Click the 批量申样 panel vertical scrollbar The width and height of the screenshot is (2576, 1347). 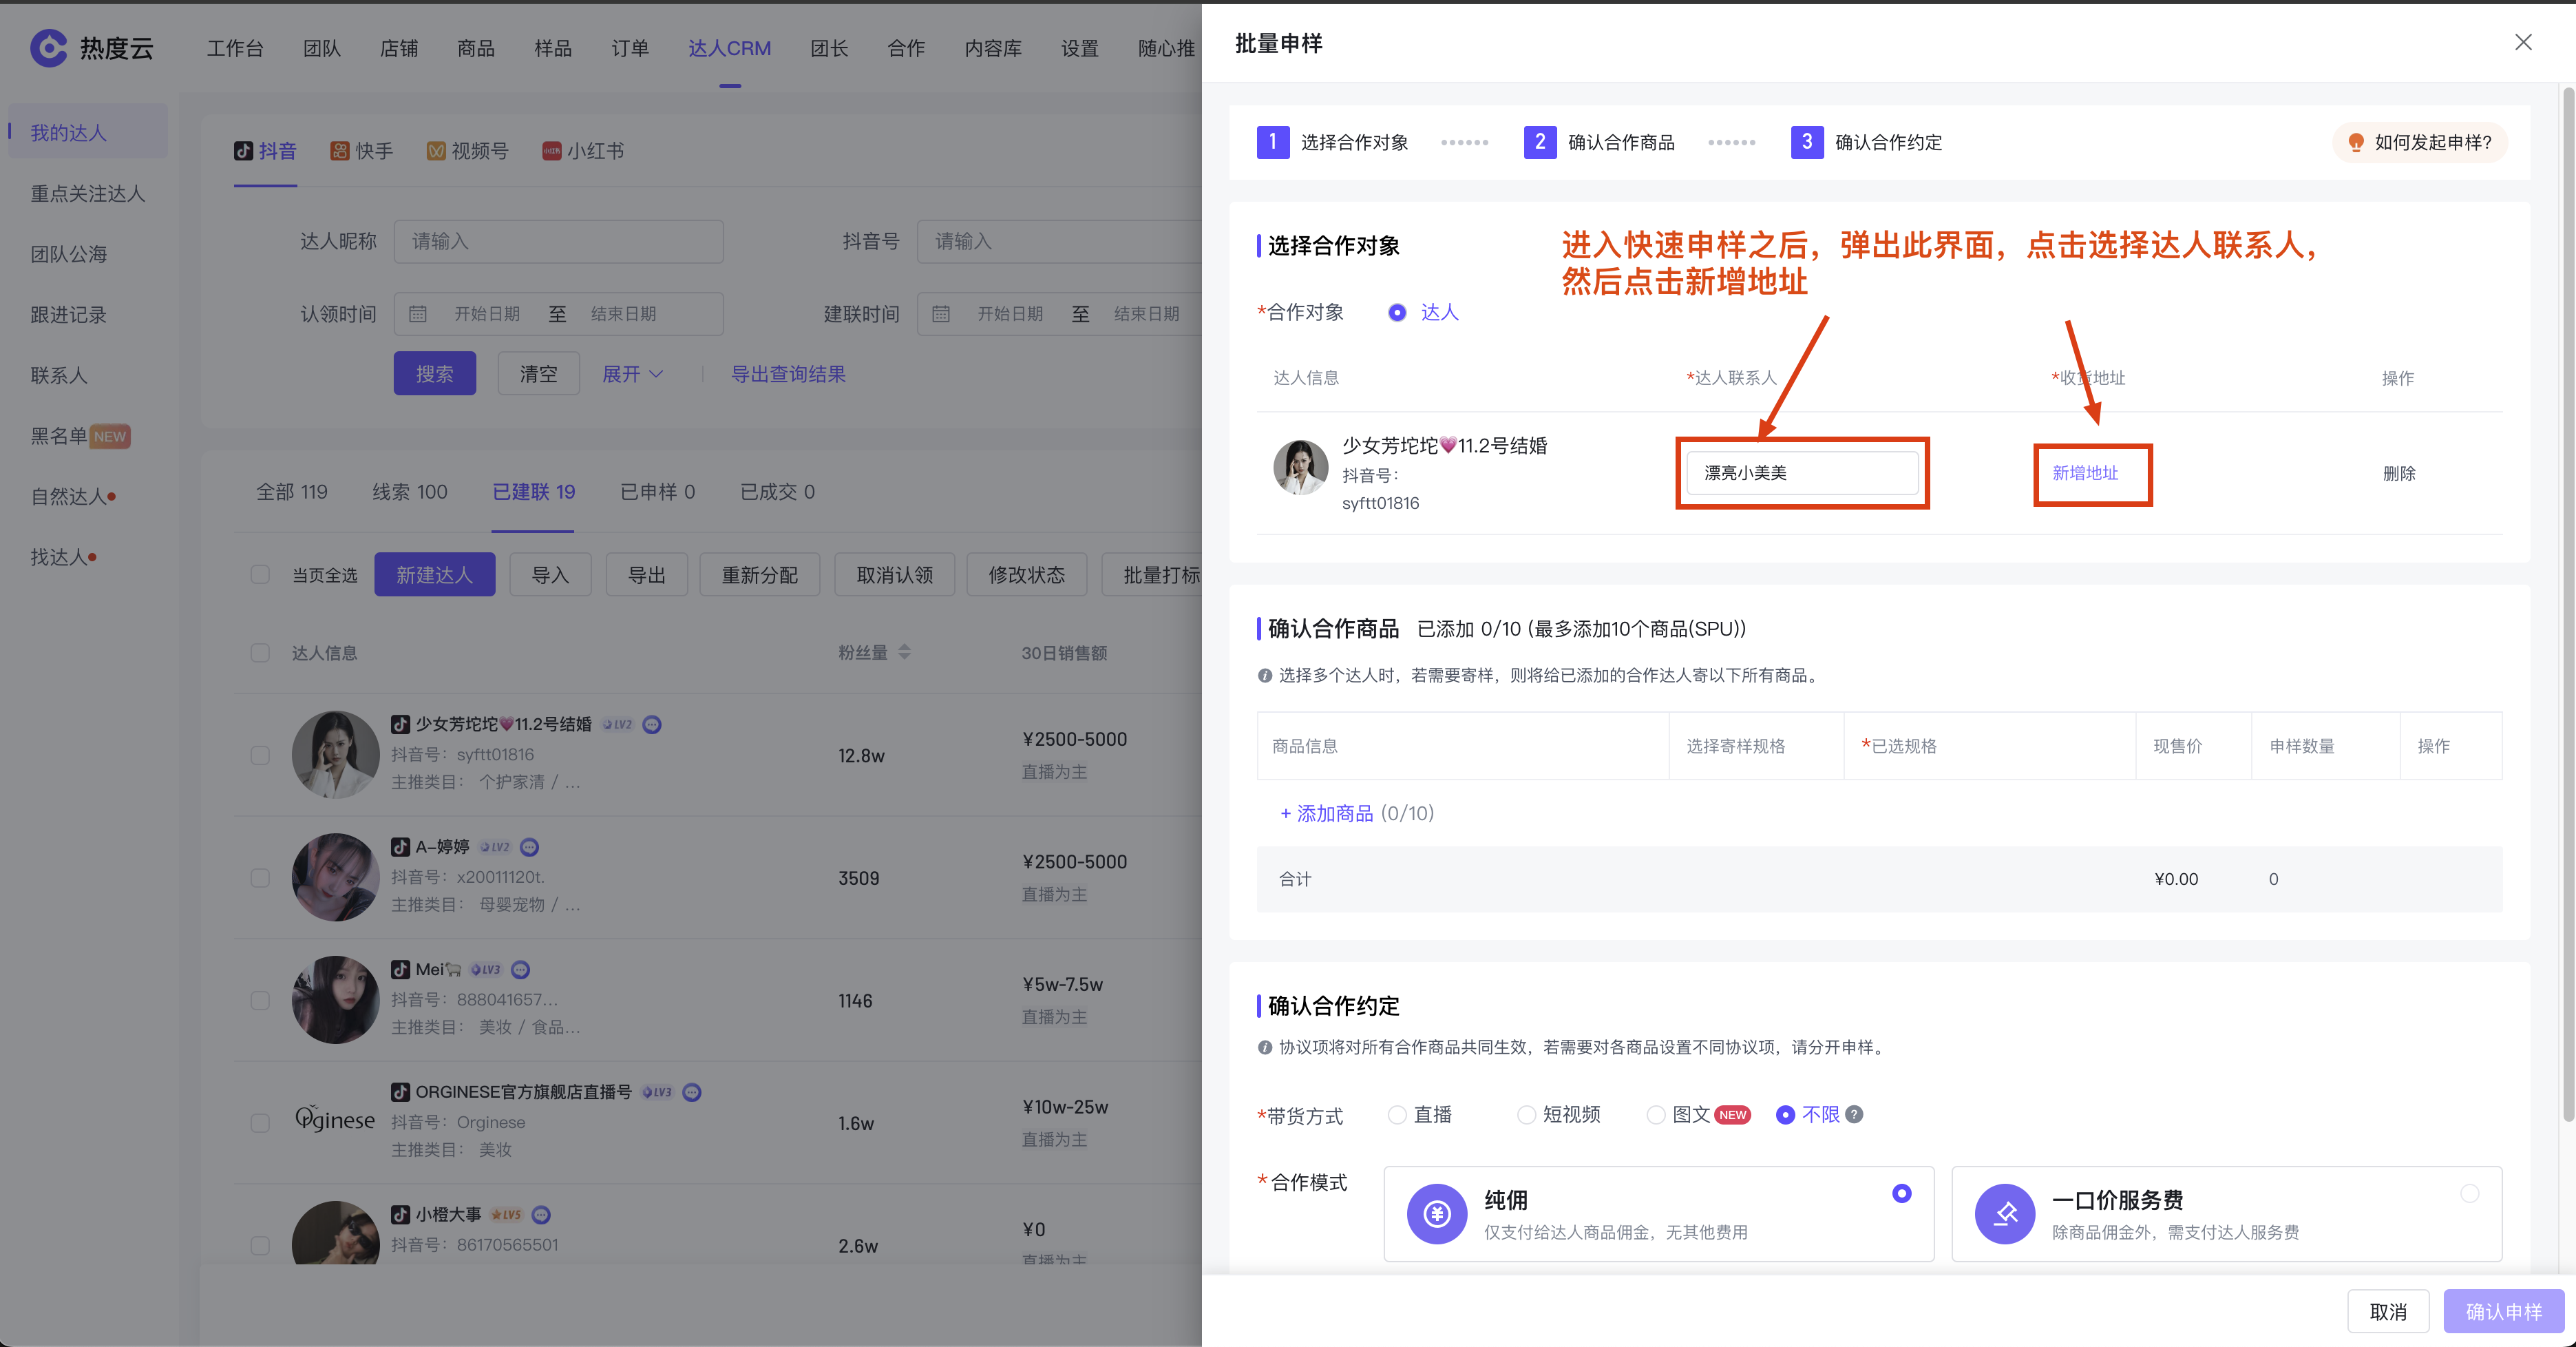point(2567,605)
